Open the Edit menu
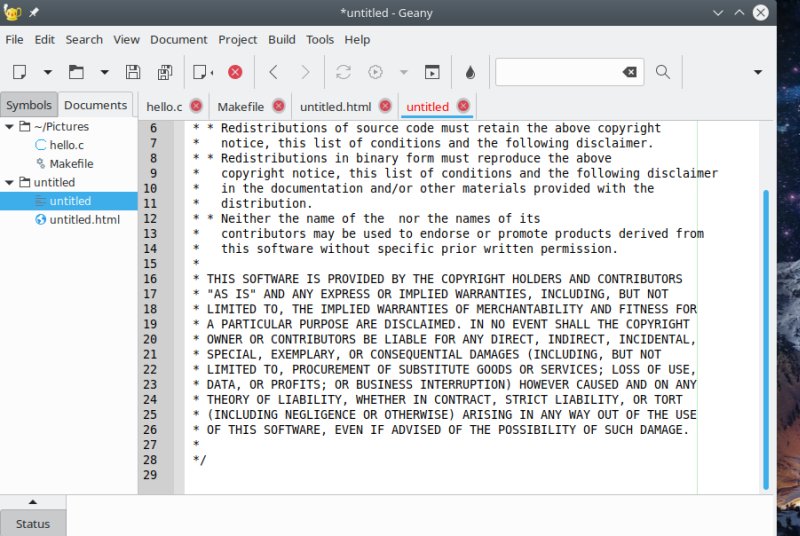The image size is (800, 536). 44,39
